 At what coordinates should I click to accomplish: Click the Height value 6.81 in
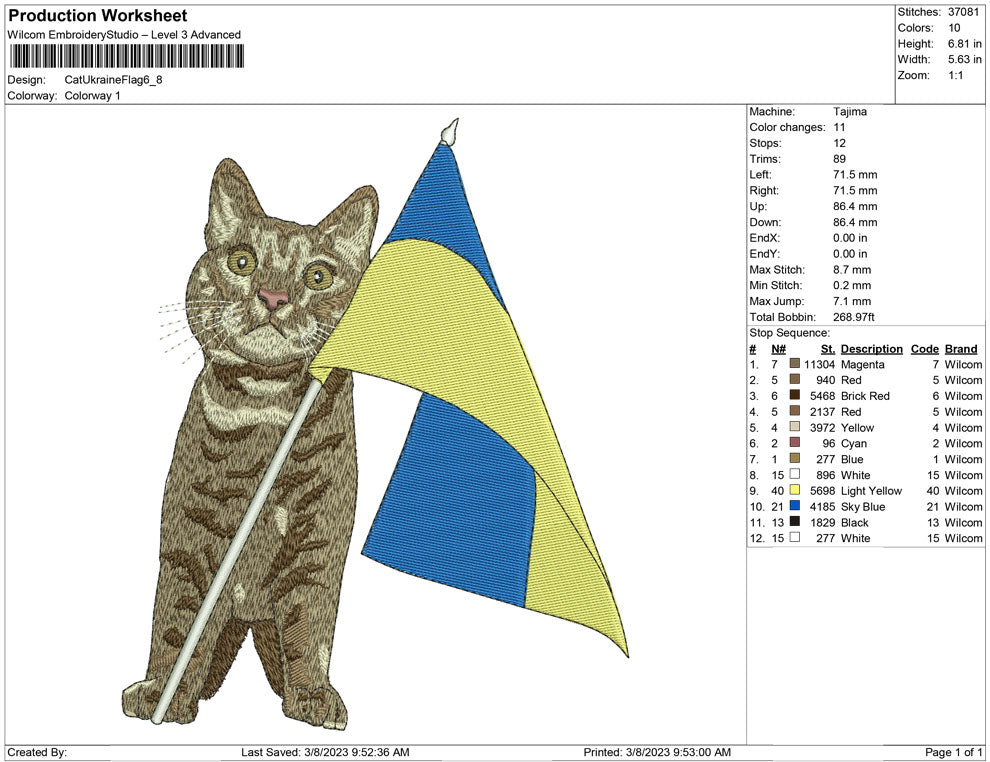click(x=965, y=44)
